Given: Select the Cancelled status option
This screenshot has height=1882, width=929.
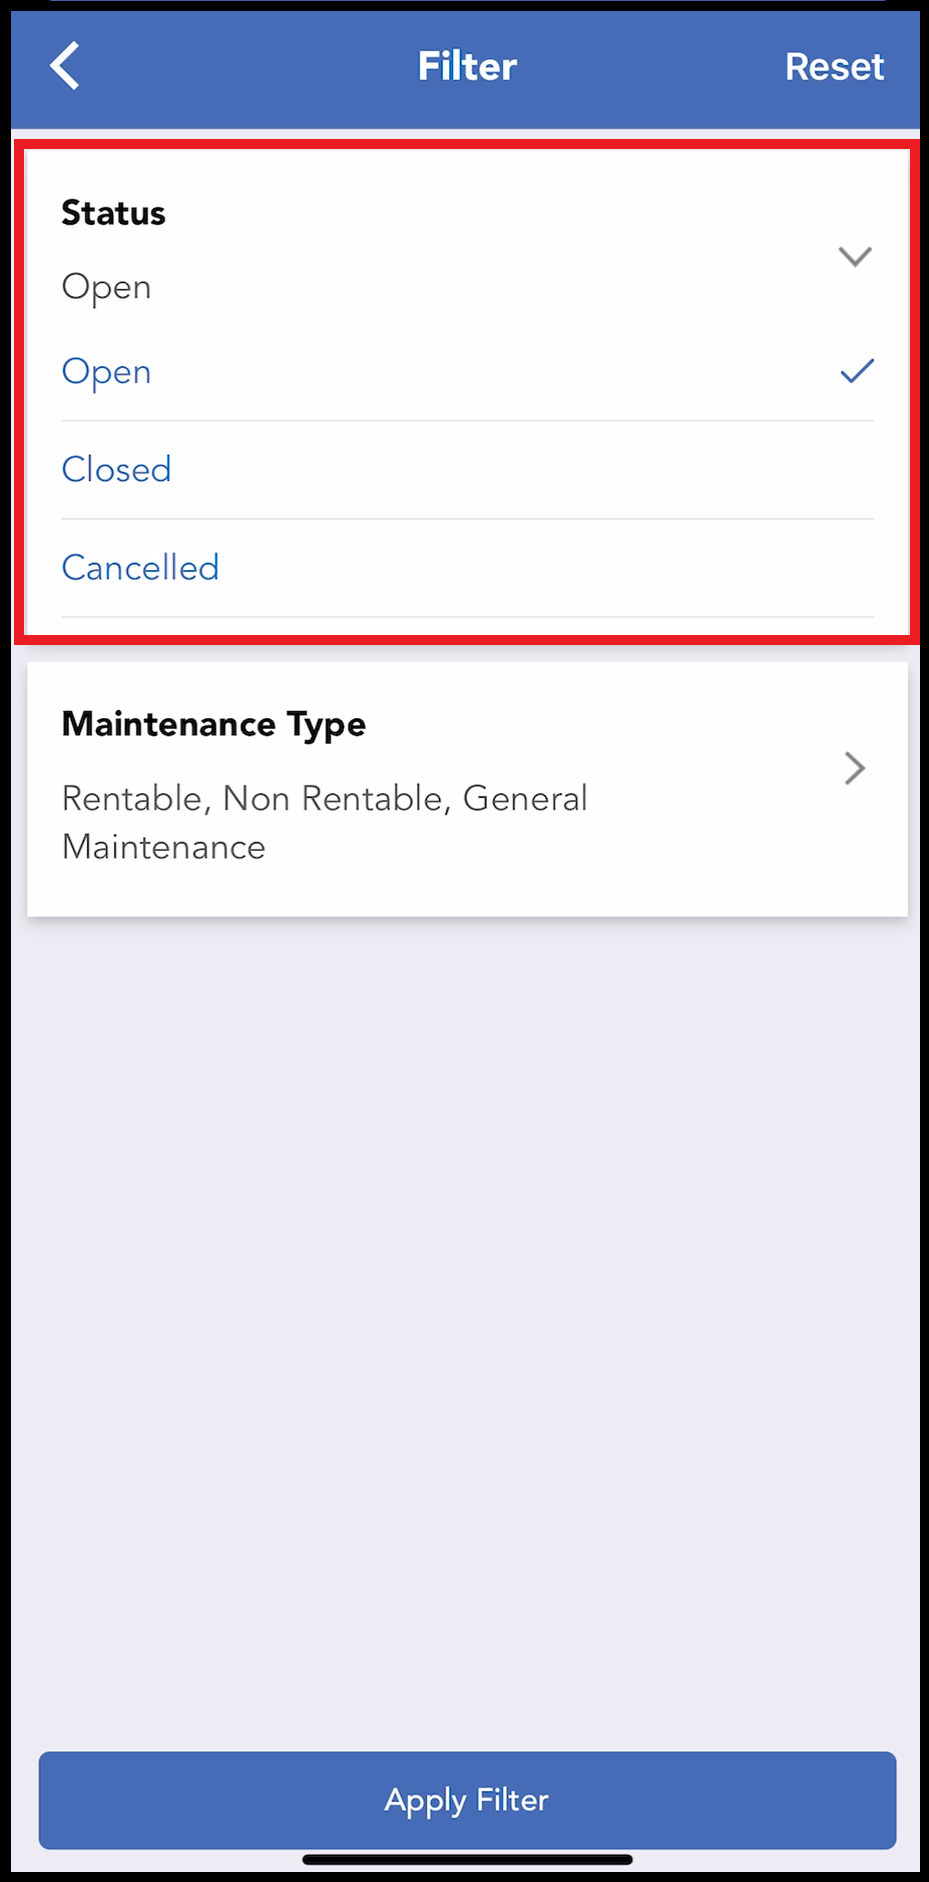Looking at the screenshot, I should click(140, 567).
